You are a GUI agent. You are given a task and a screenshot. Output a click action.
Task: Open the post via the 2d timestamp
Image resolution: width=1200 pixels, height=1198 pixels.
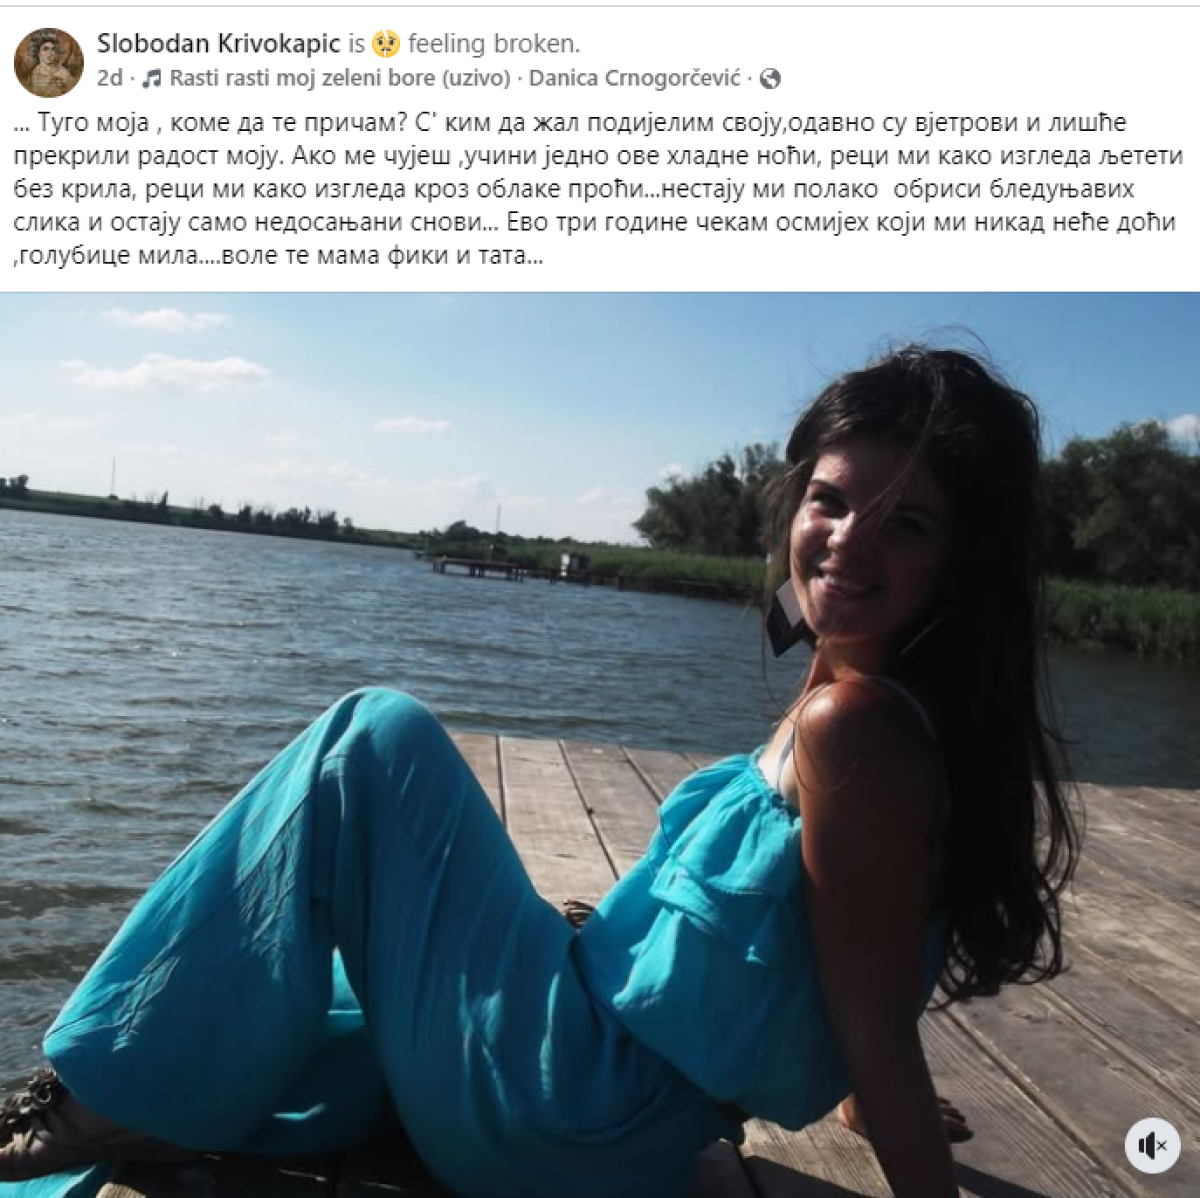pos(109,78)
